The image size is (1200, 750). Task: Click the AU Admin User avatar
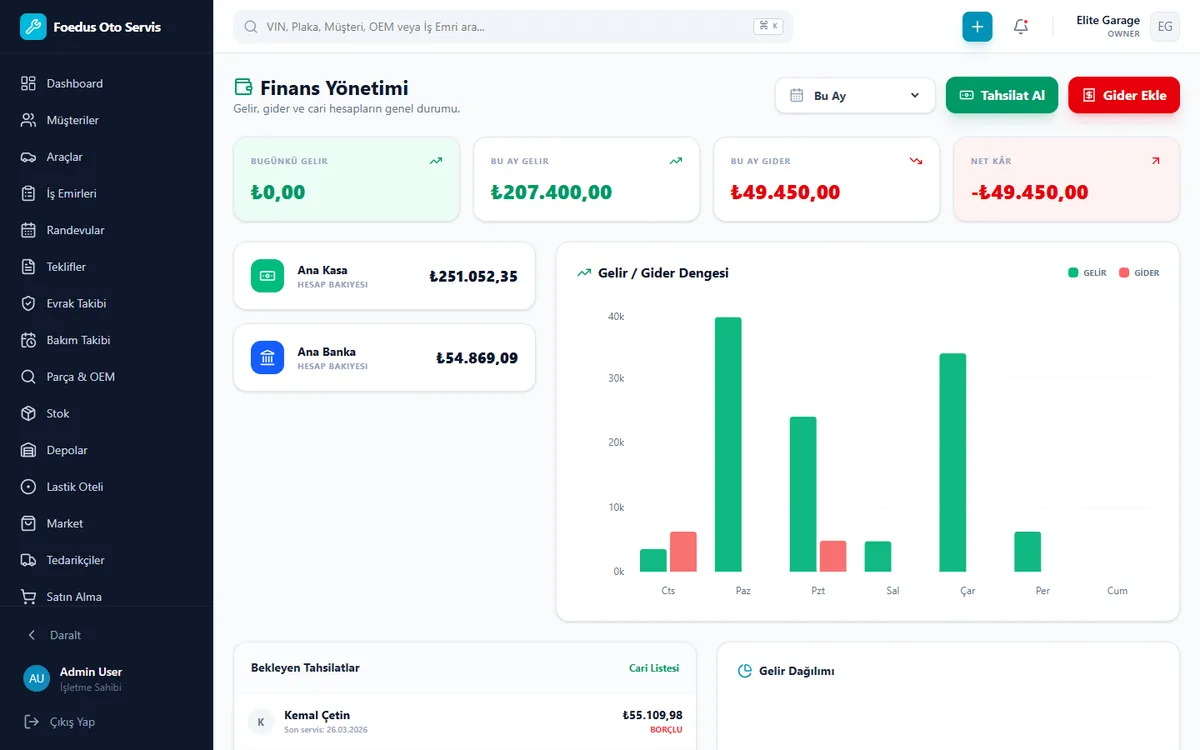point(37,678)
